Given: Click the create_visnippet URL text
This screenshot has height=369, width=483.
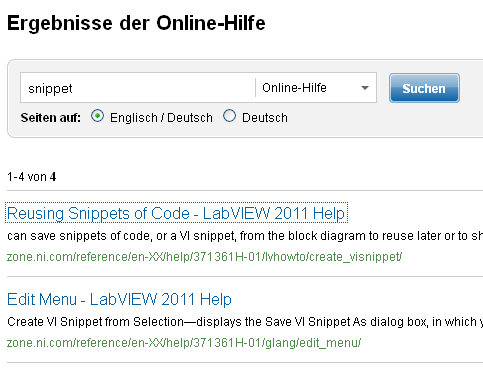Looking at the screenshot, I should coord(204,257).
